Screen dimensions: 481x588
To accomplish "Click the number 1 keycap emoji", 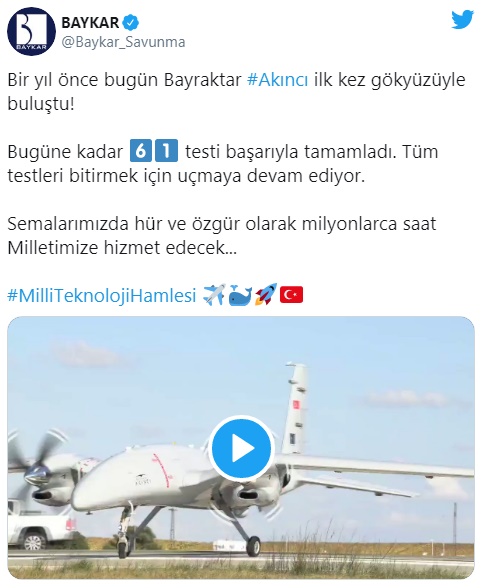I will tap(166, 151).
